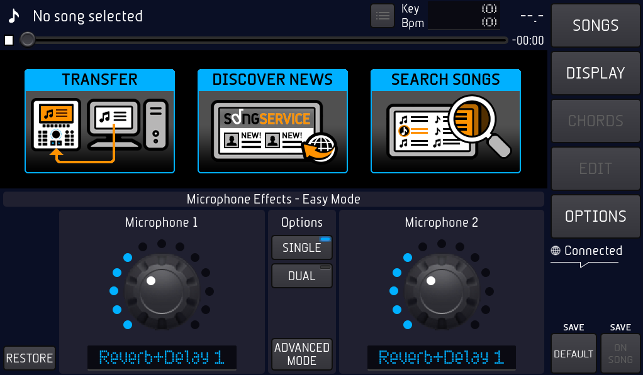Open the Transfer tile with computer icon

coord(100,121)
